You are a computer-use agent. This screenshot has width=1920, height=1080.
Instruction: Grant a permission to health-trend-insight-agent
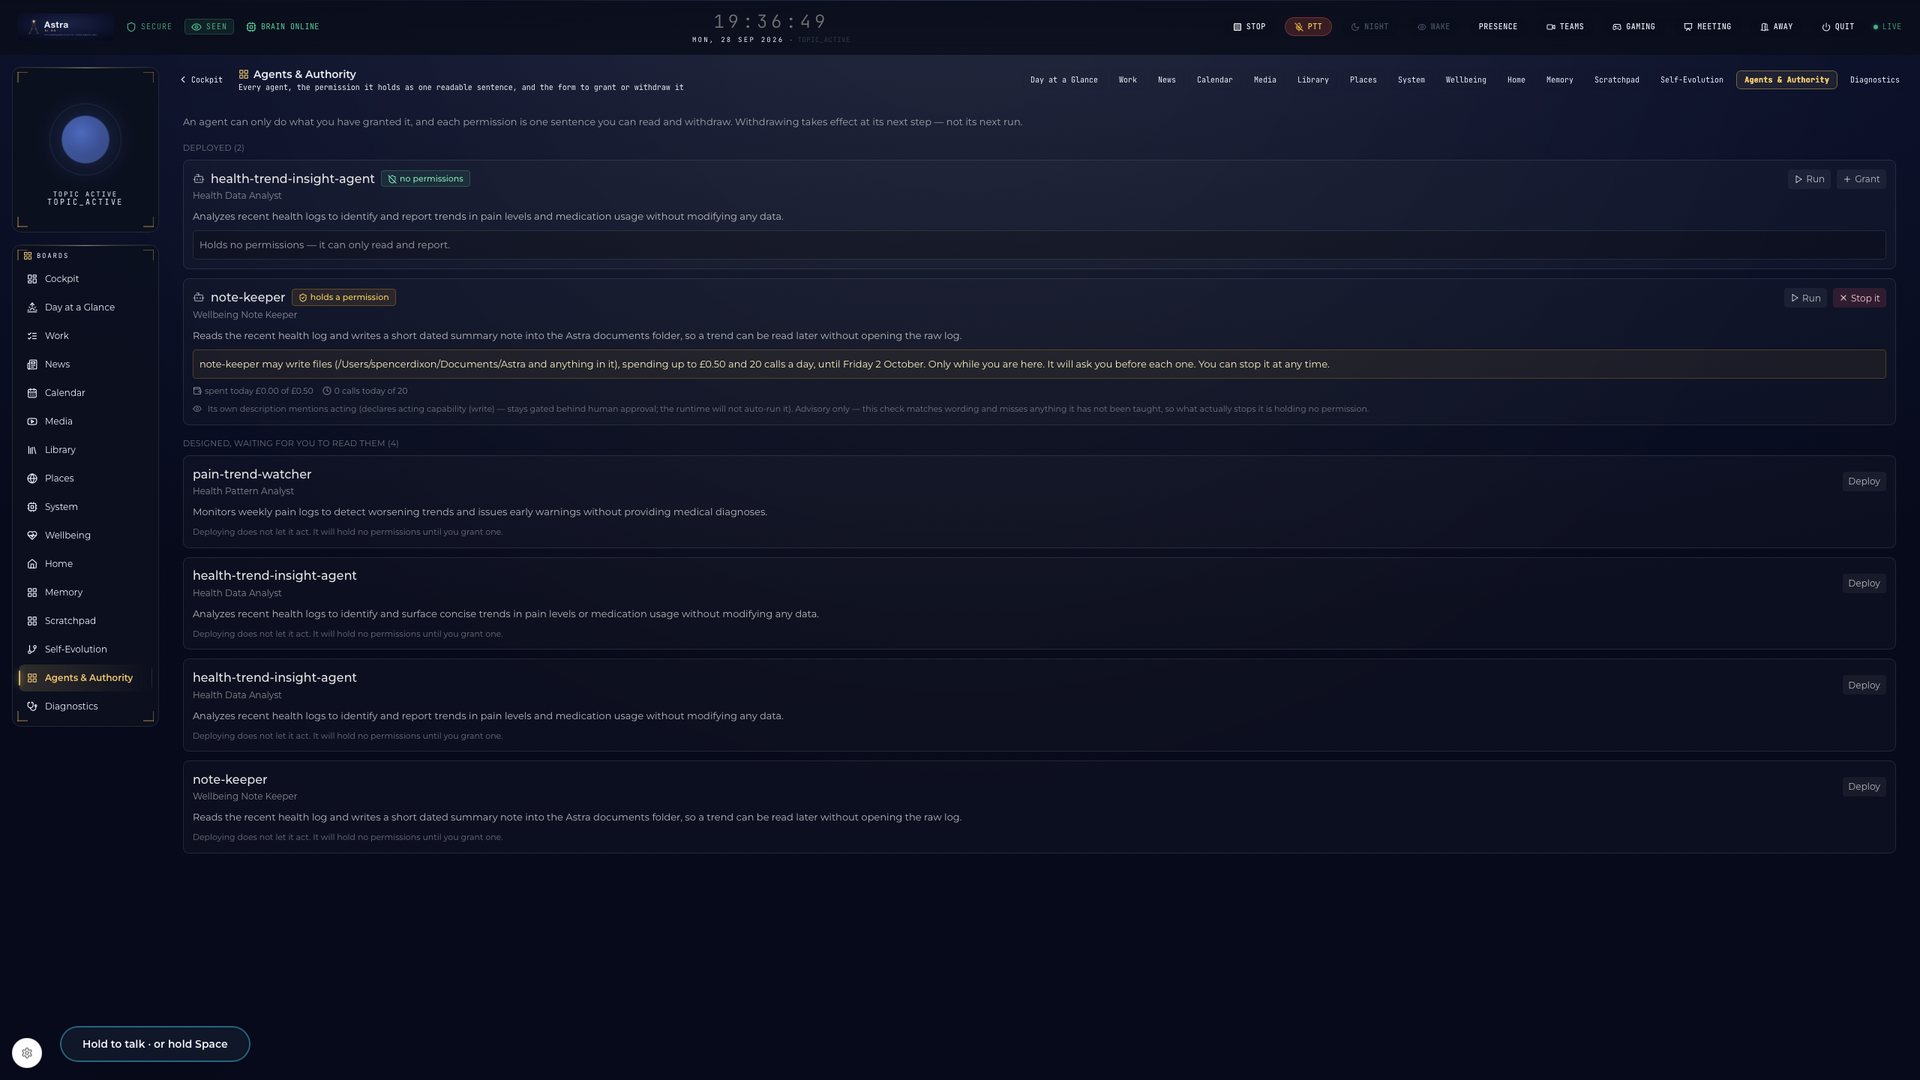pyautogui.click(x=1861, y=179)
